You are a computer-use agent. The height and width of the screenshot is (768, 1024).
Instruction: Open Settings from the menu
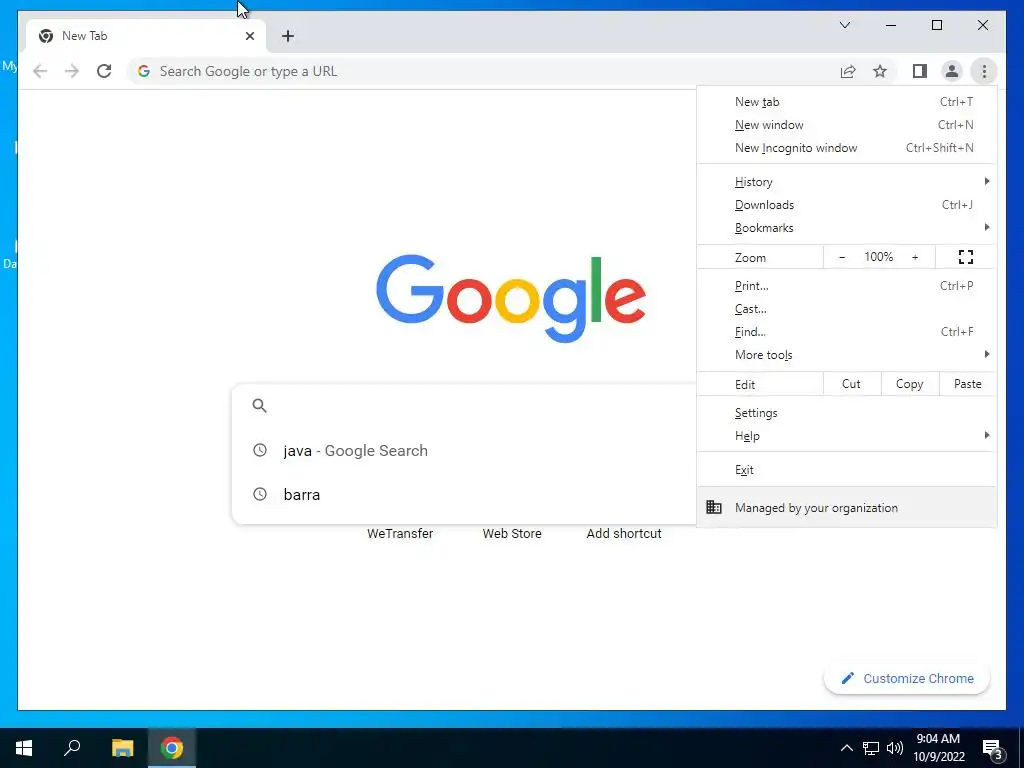coord(847,413)
